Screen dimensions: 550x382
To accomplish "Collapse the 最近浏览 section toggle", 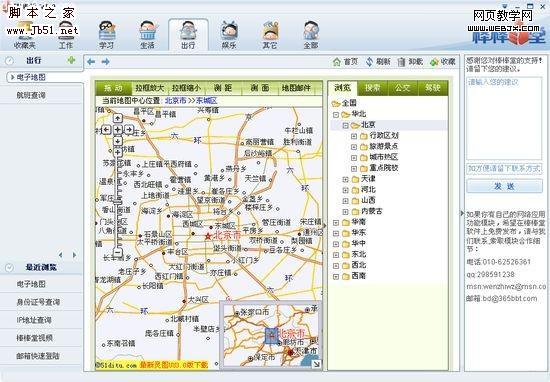I will (9, 268).
